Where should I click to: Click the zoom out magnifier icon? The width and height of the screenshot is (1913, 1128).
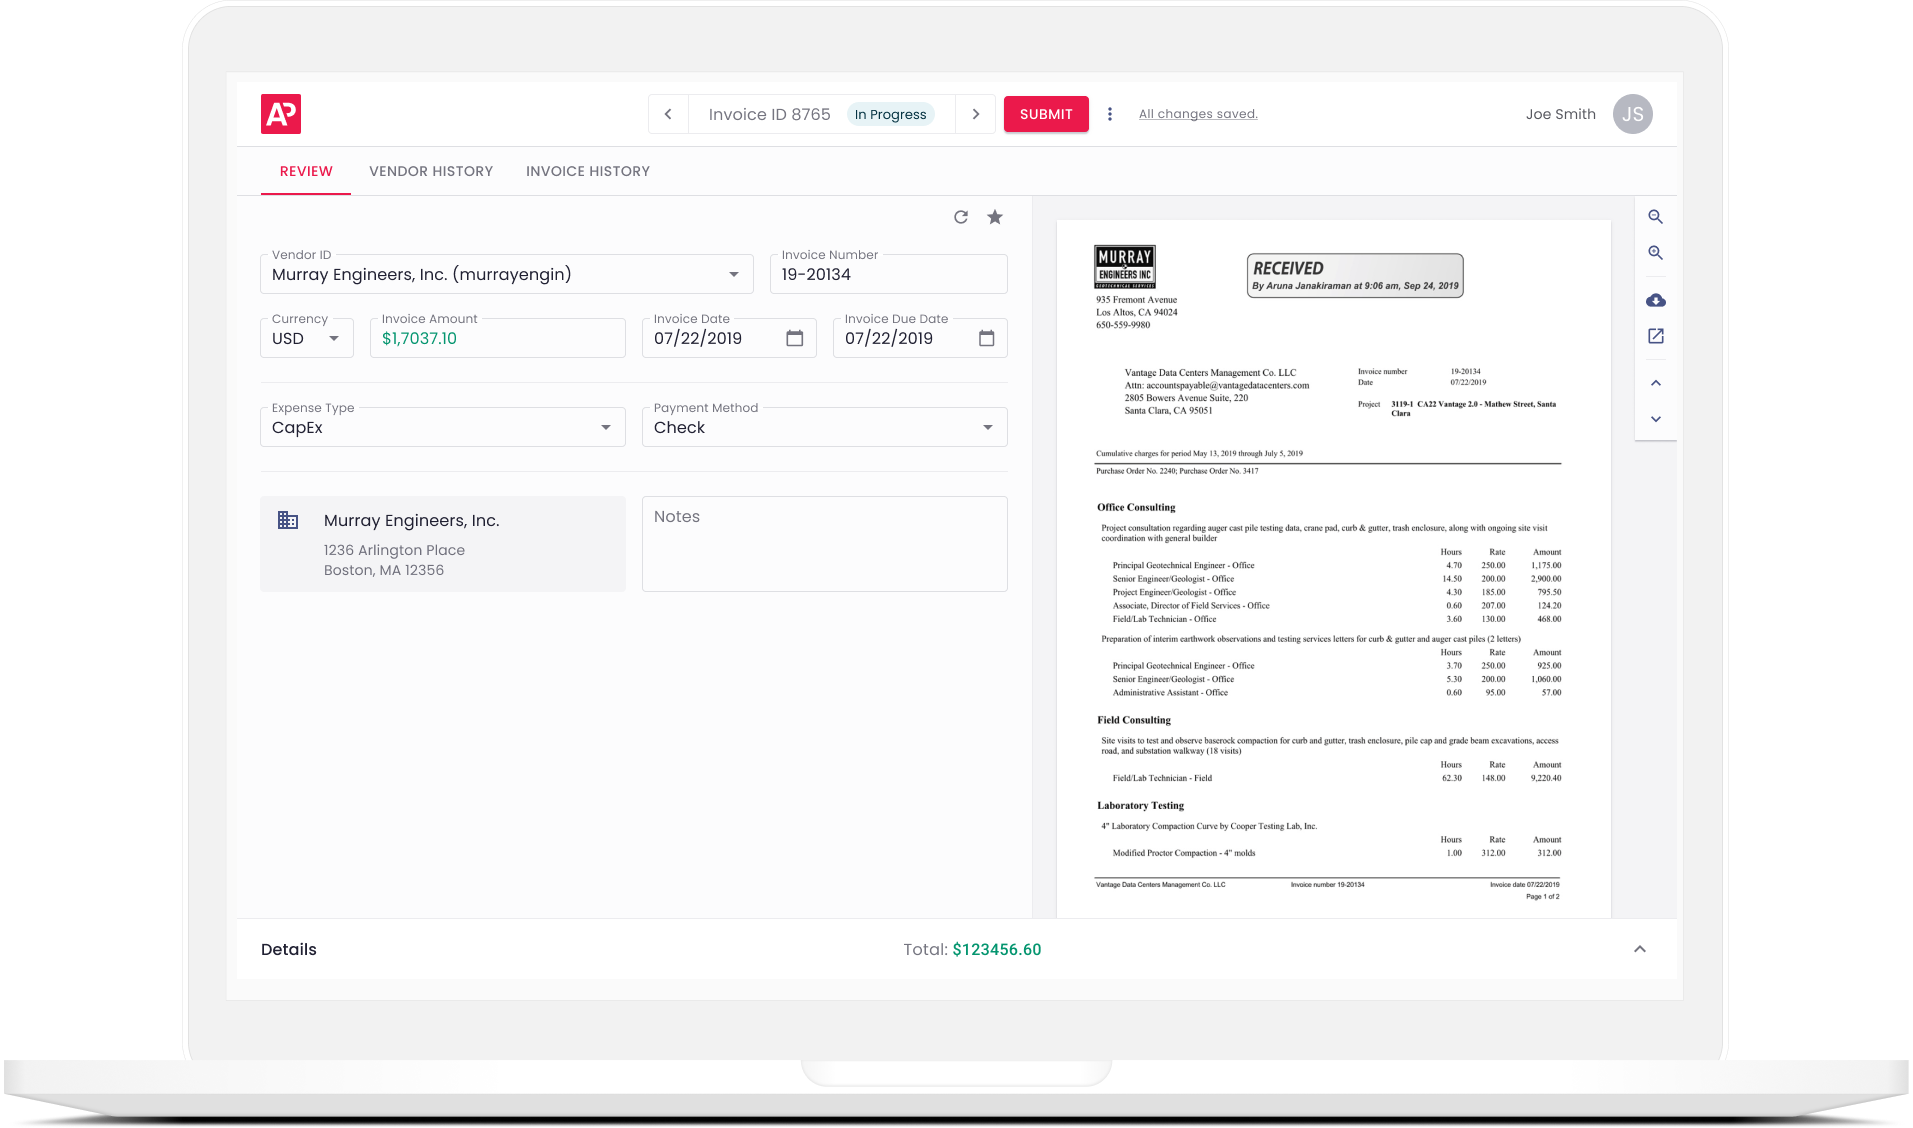[1656, 217]
